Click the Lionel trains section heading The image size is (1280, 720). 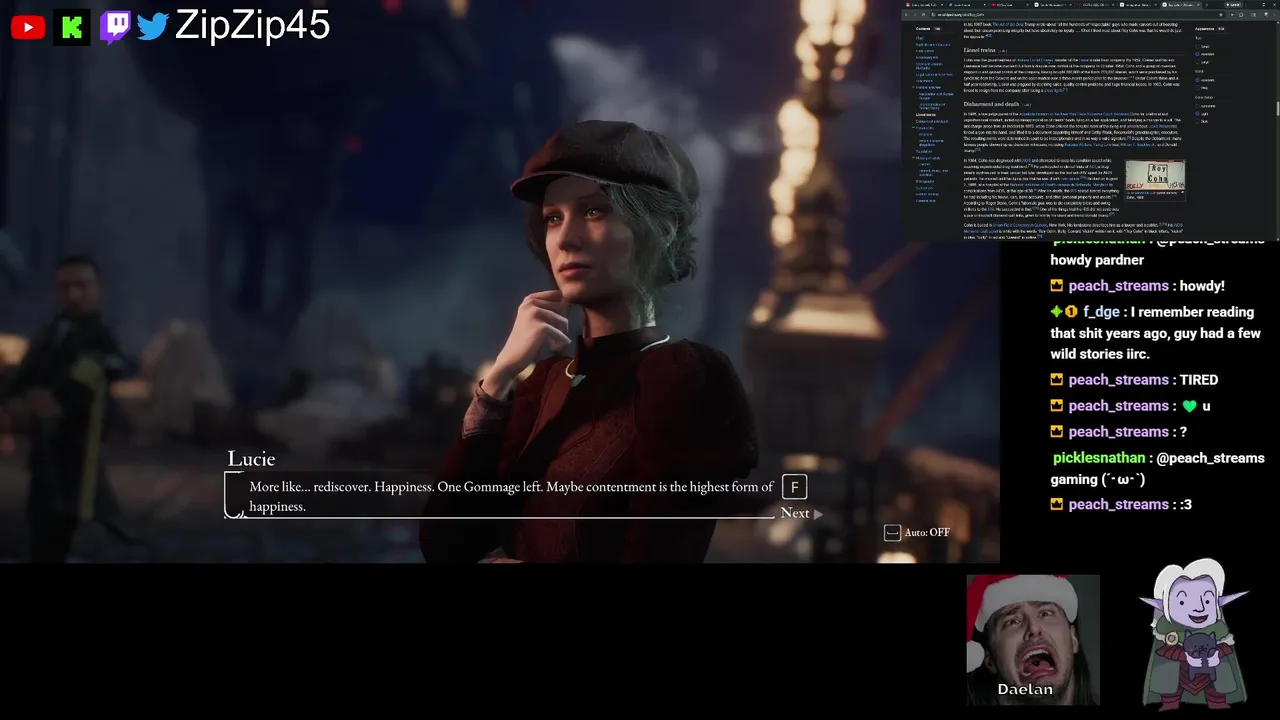click(x=979, y=50)
